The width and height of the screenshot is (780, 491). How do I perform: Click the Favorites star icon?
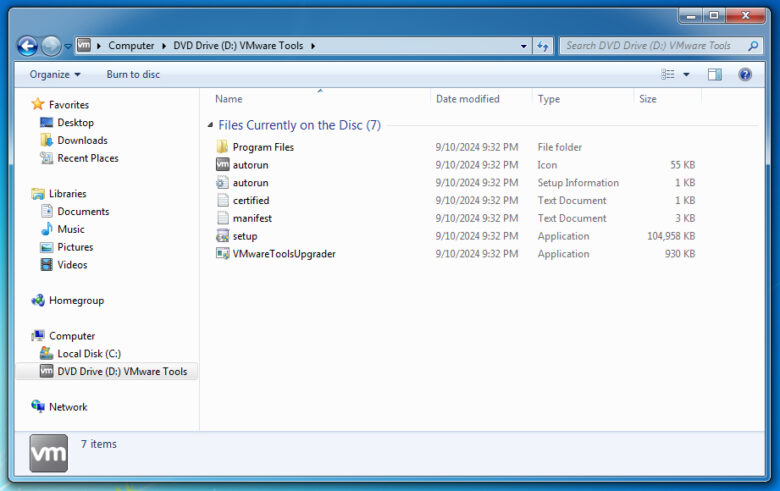tap(38, 104)
